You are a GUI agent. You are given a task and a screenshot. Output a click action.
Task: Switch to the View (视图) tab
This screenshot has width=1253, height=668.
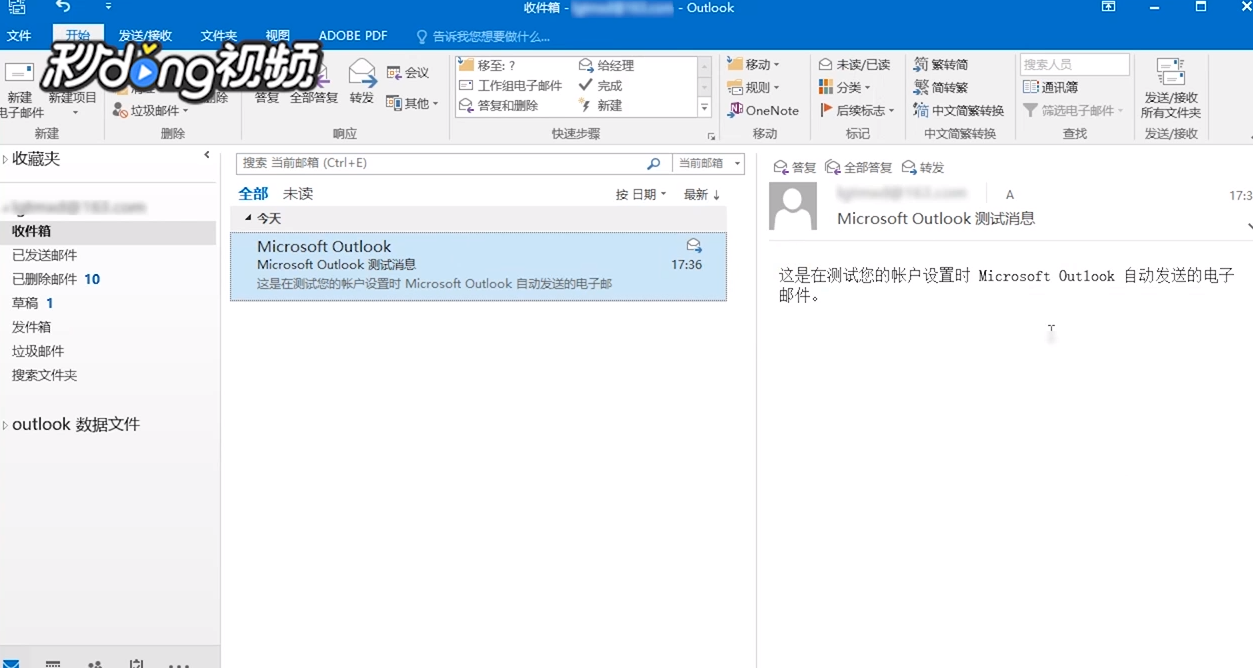coord(278,36)
